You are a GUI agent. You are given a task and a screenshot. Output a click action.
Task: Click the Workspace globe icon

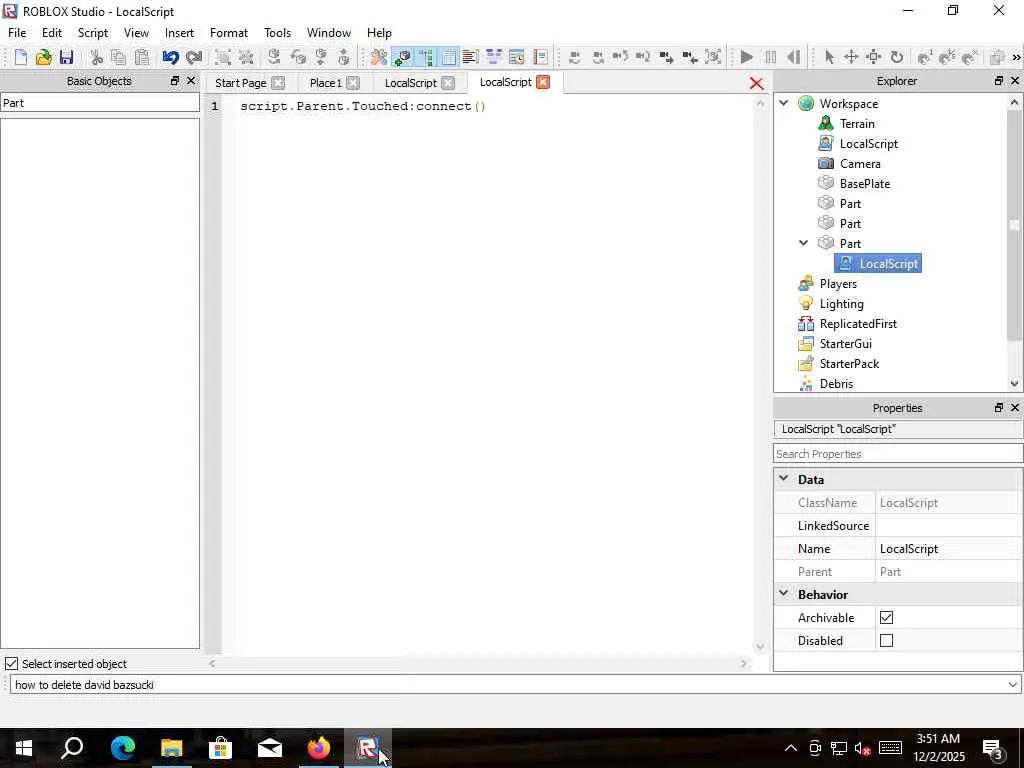(x=806, y=103)
